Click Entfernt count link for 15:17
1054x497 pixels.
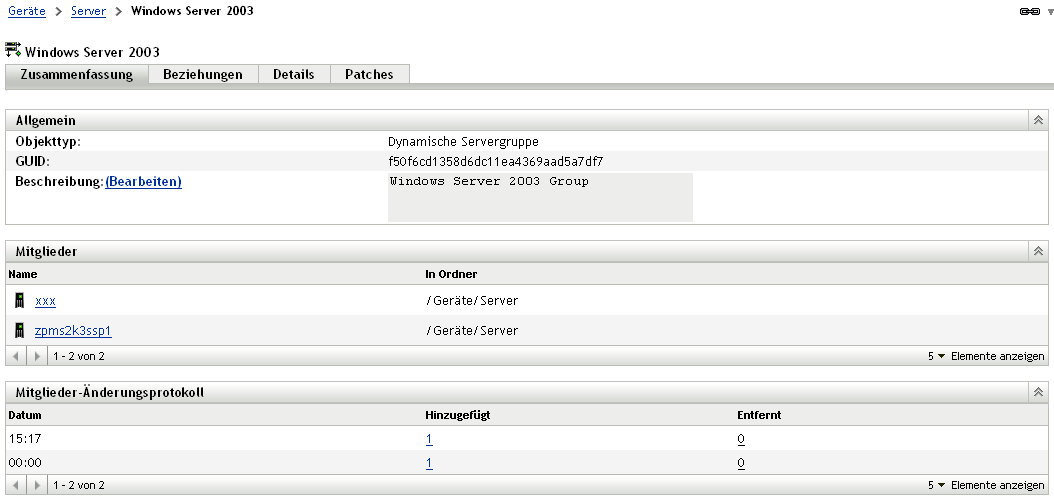click(741, 439)
